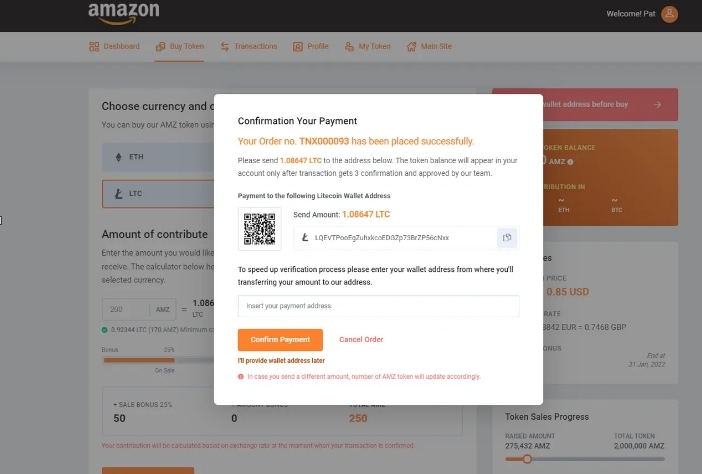Click the 2,000,000 AMZ total token value

[639, 446]
